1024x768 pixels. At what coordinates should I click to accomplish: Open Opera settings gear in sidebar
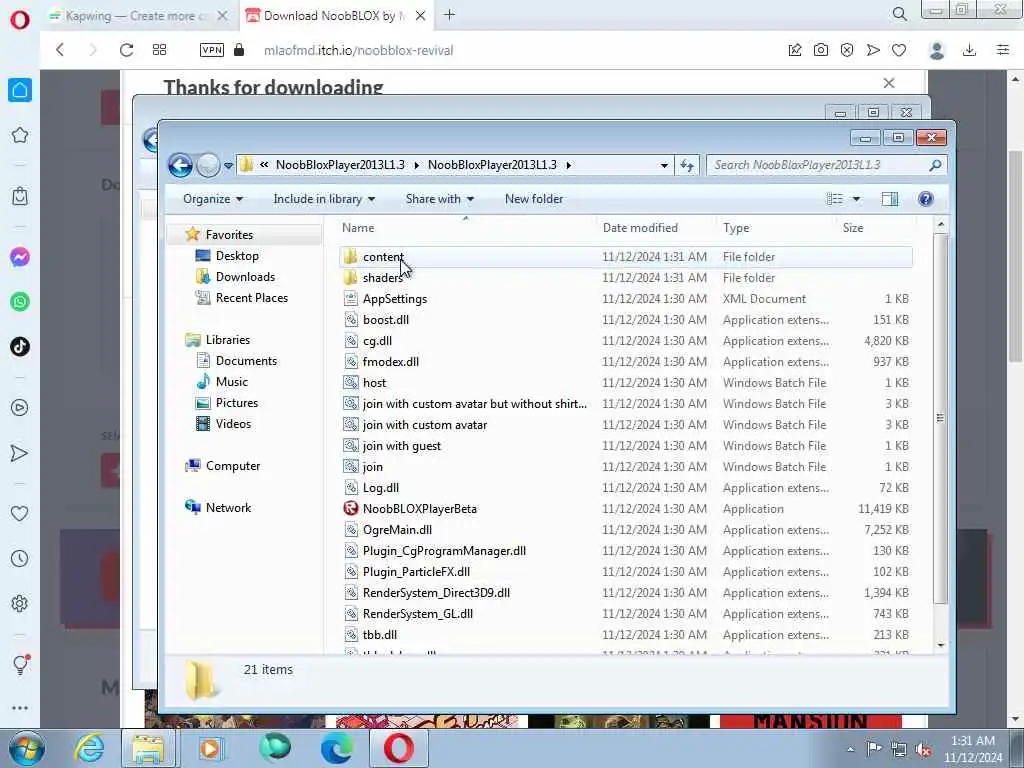(x=20, y=603)
